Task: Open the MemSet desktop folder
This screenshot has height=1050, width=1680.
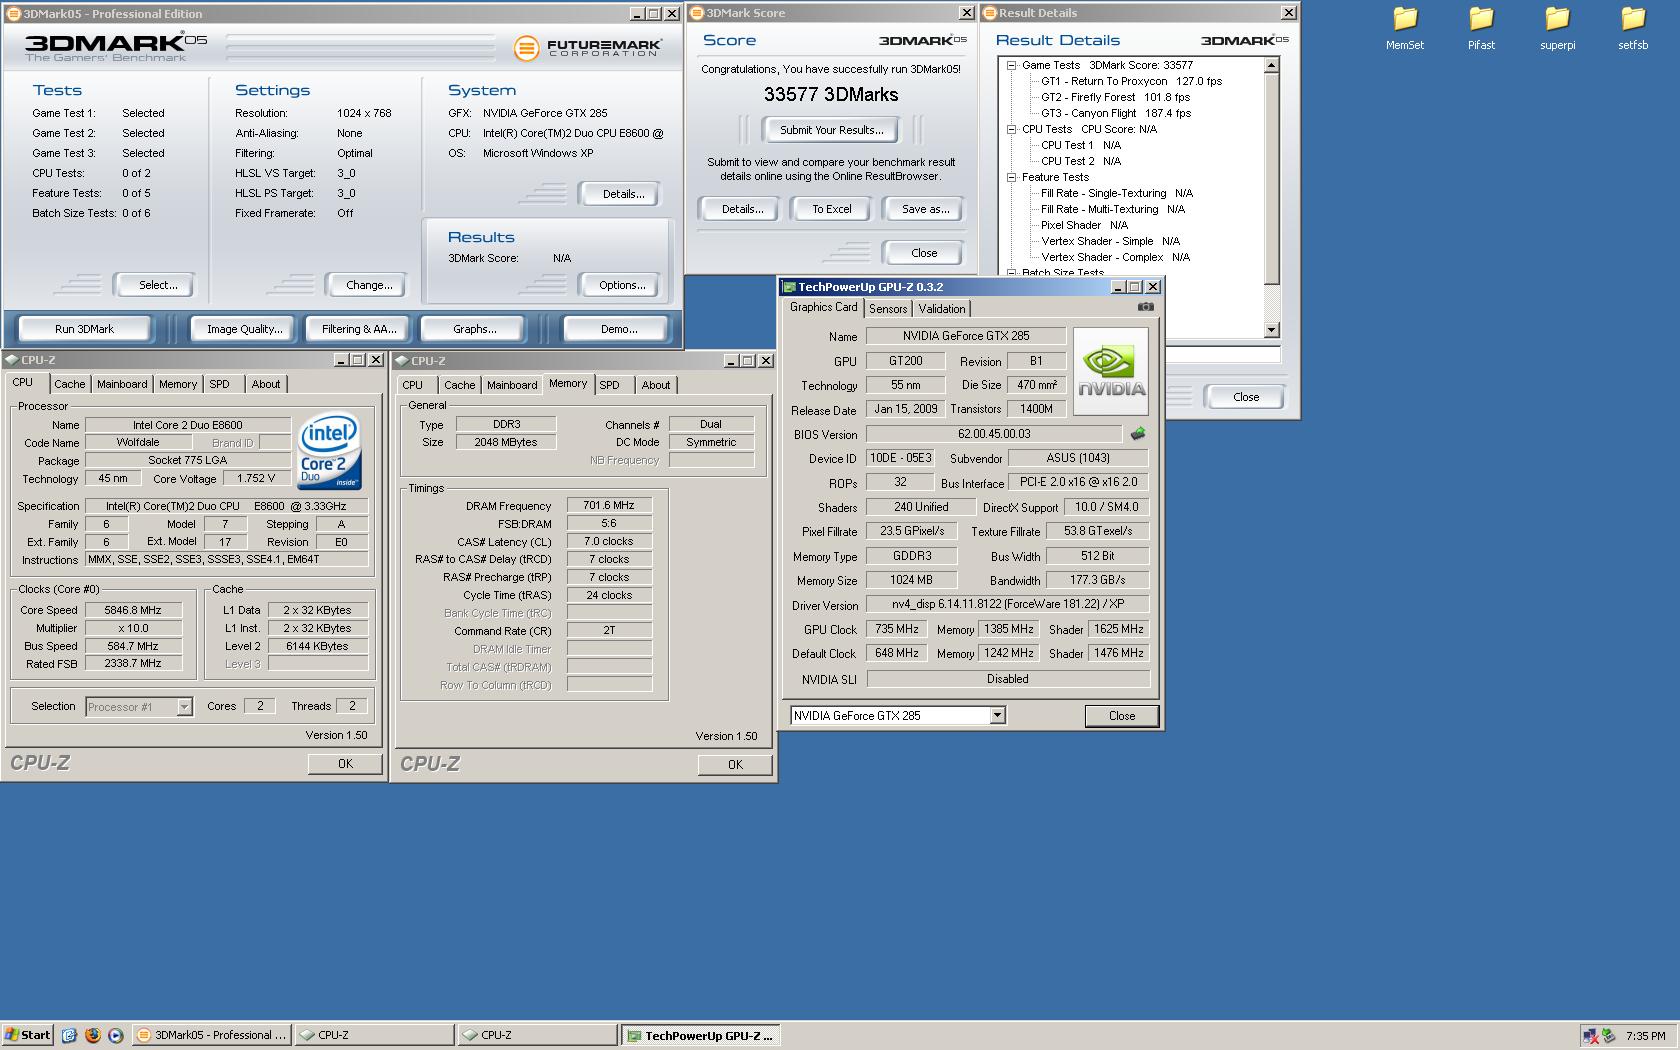Action: coord(1405,28)
